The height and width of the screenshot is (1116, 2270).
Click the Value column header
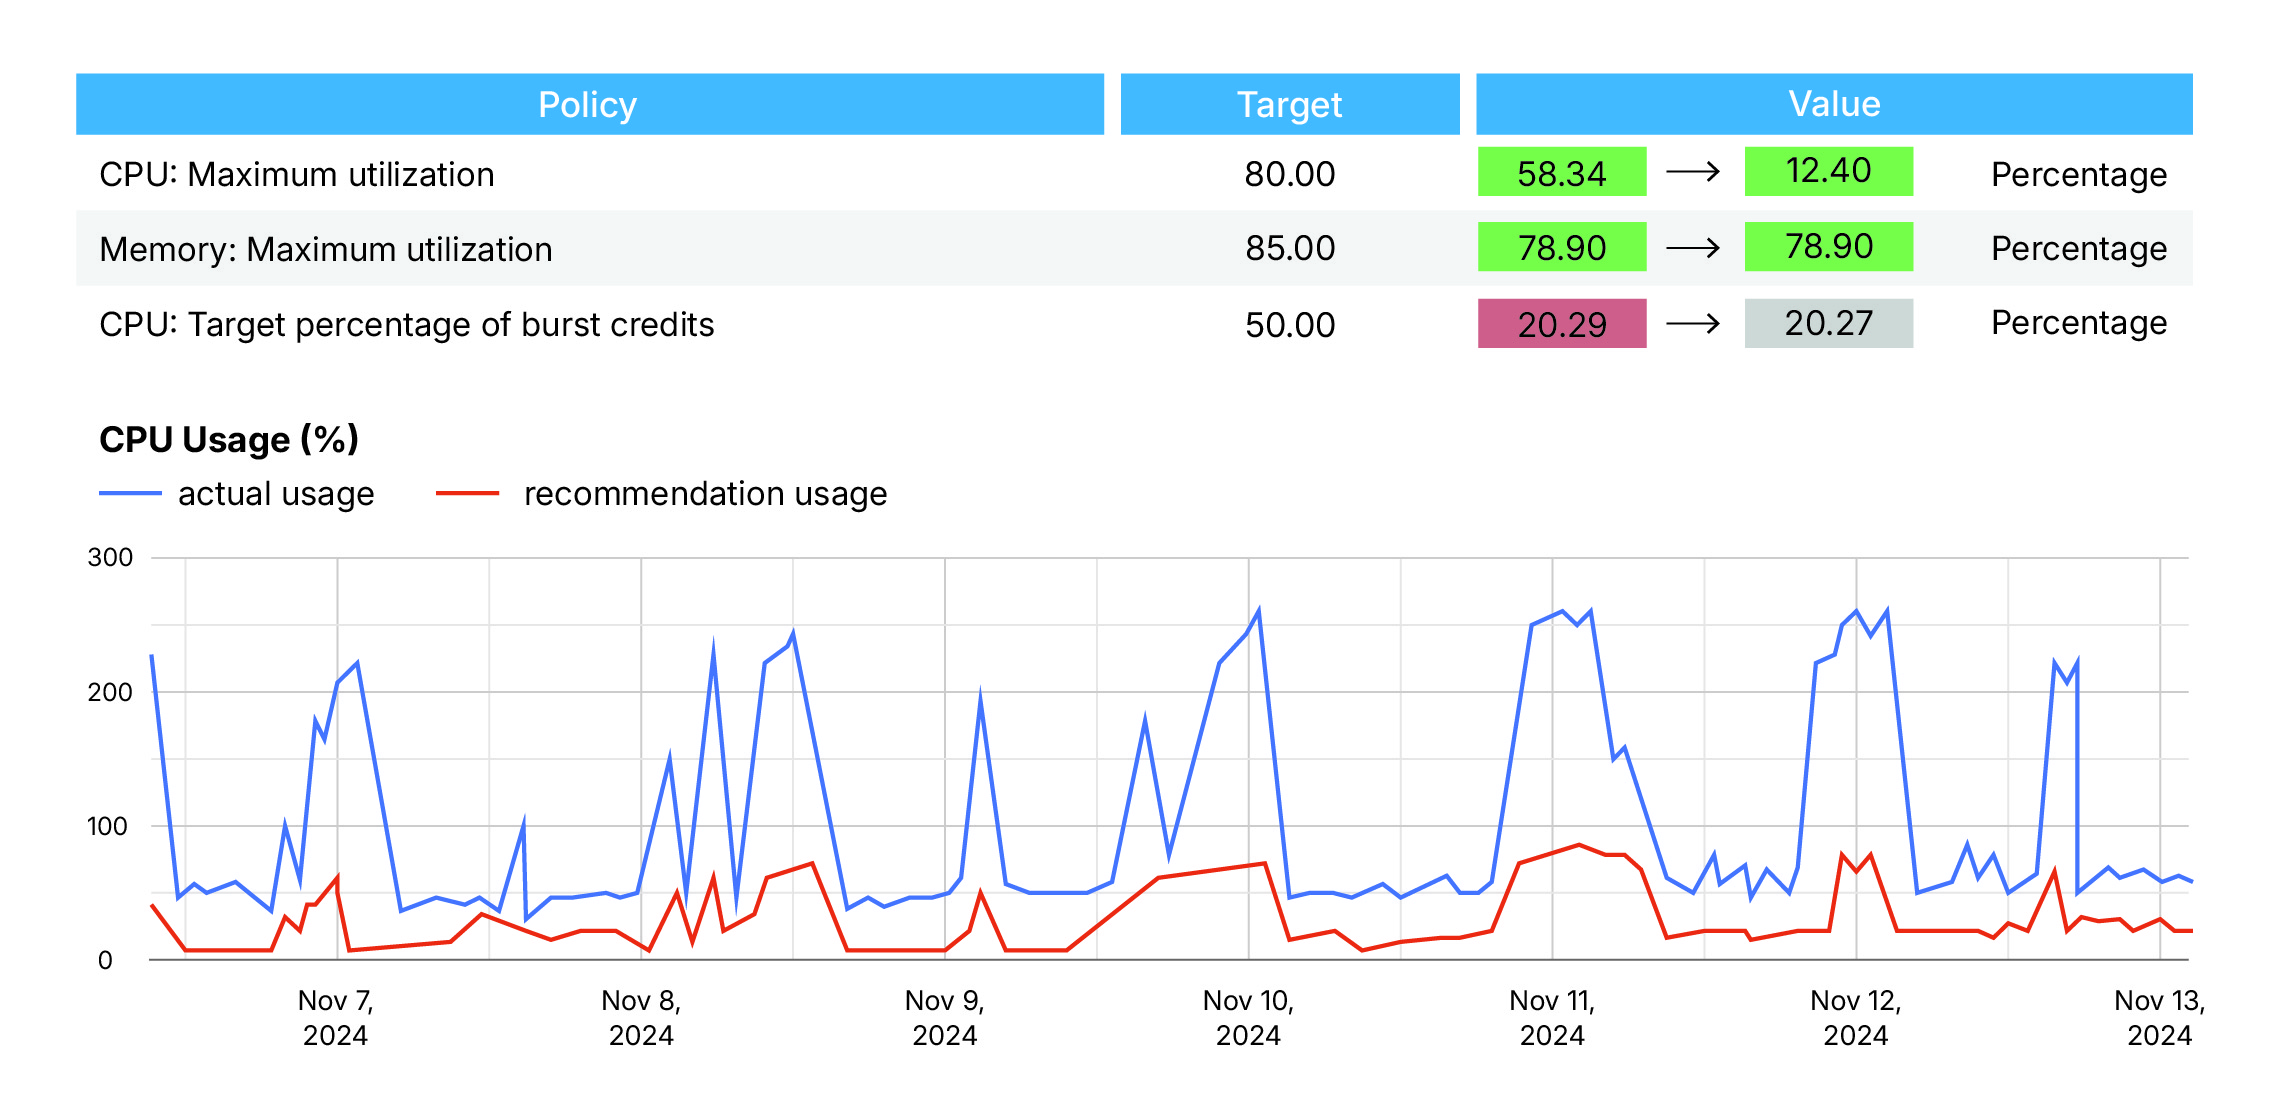pyautogui.click(x=1834, y=104)
